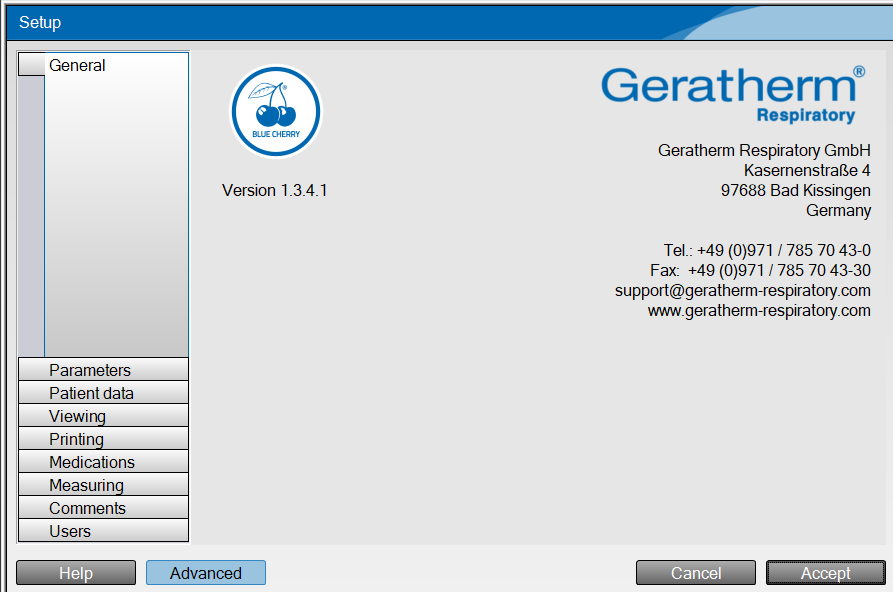Click the support@geratherm-respiratory.com email address
The width and height of the screenshot is (893, 592).
[x=743, y=291]
